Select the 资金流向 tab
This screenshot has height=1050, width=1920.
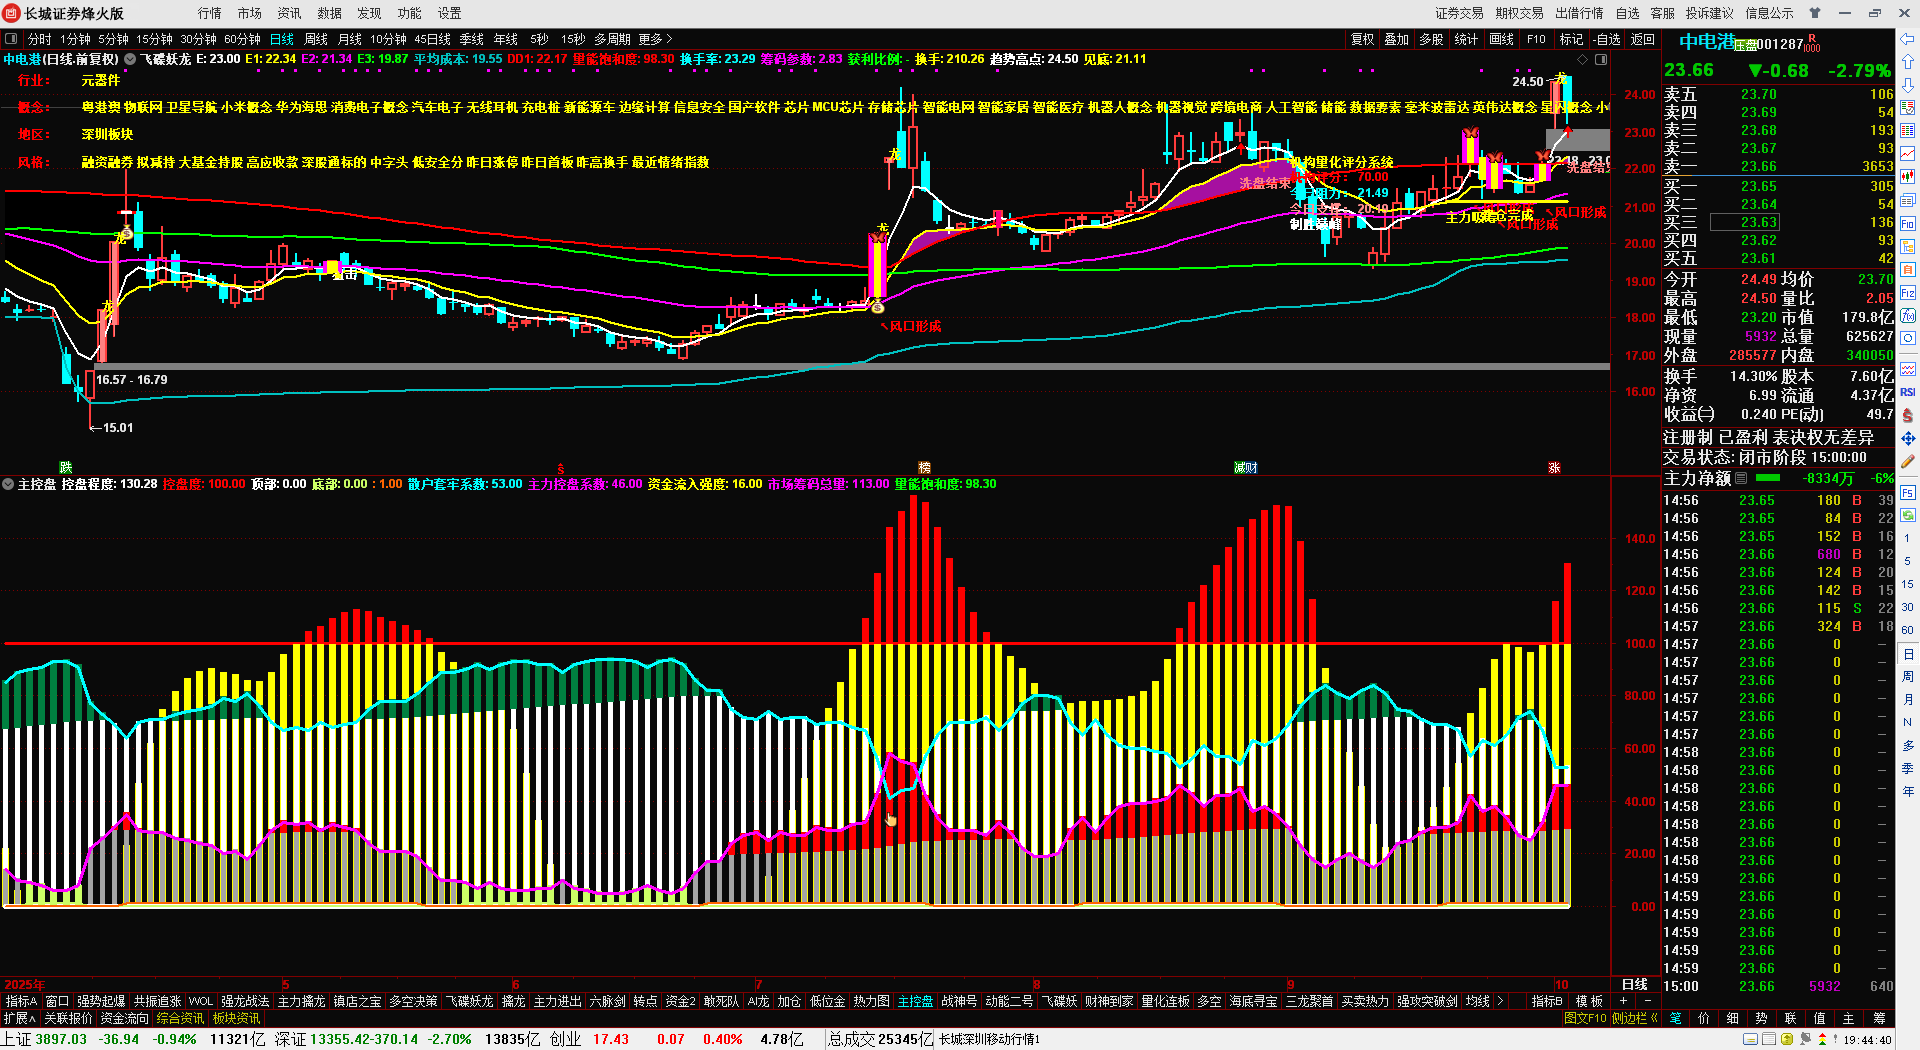point(125,1018)
